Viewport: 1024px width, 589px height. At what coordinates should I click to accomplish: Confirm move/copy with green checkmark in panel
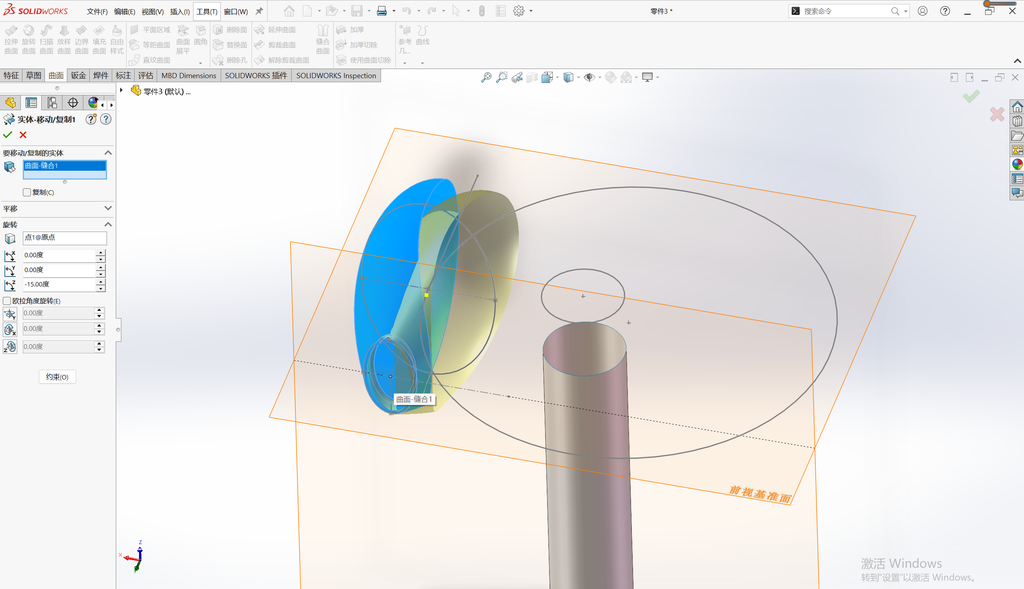tap(8, 135)
